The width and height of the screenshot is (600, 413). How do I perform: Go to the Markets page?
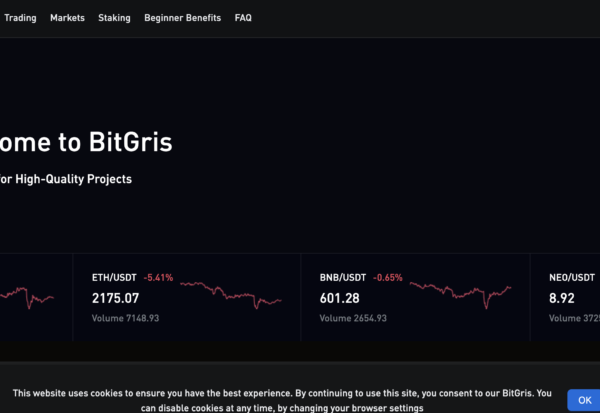point(67,18)
